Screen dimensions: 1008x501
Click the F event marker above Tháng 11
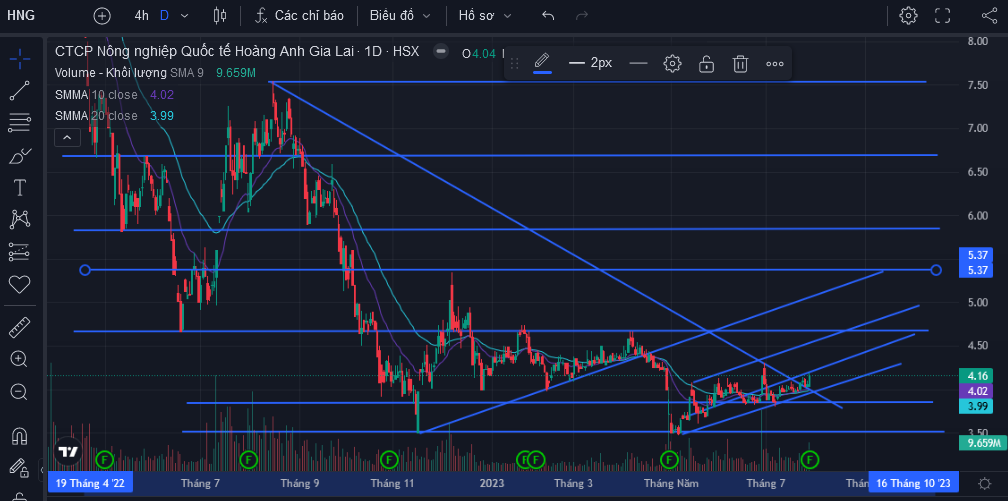click(x=389, y=459)
